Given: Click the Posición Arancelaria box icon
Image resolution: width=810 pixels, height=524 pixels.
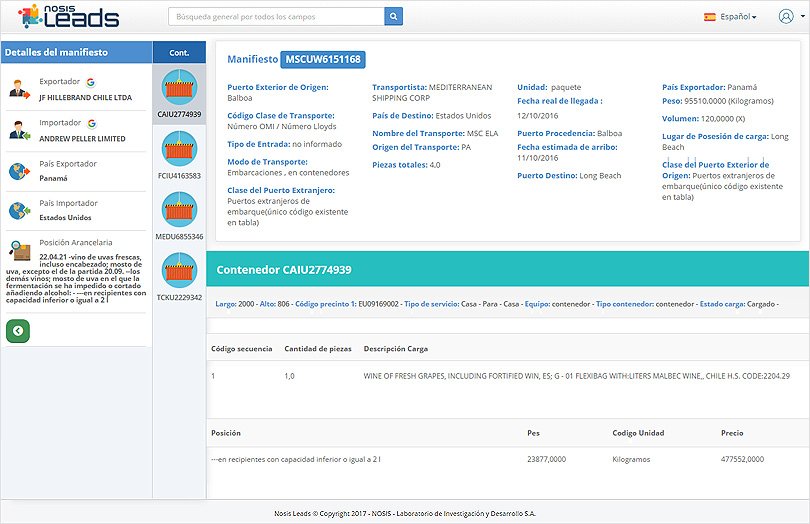Looking at the screenshot, I should coord(20,251).
